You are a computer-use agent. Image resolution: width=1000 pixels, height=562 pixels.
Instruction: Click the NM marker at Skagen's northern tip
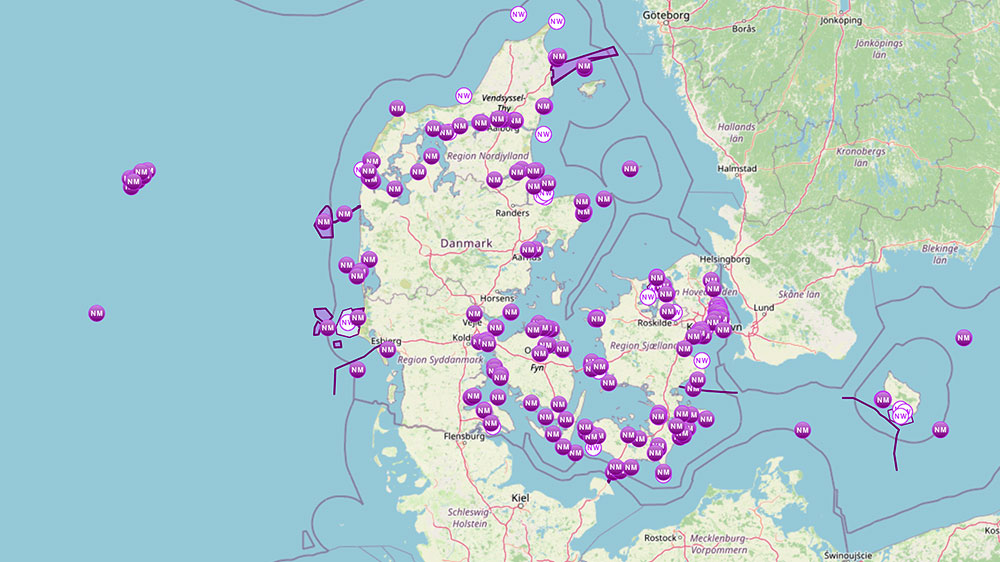pyautogui.click(x=558, y=57)
